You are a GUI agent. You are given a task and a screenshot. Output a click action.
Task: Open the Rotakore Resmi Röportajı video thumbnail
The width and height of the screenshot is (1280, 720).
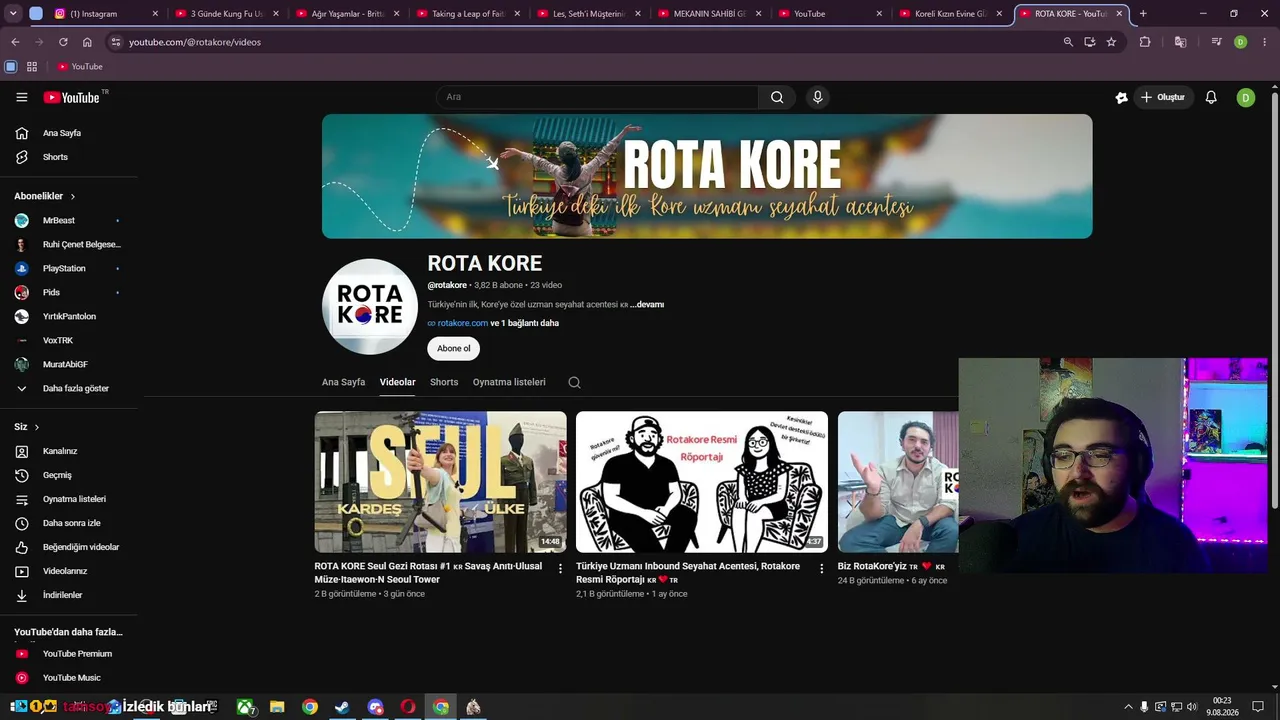[702, 482]
